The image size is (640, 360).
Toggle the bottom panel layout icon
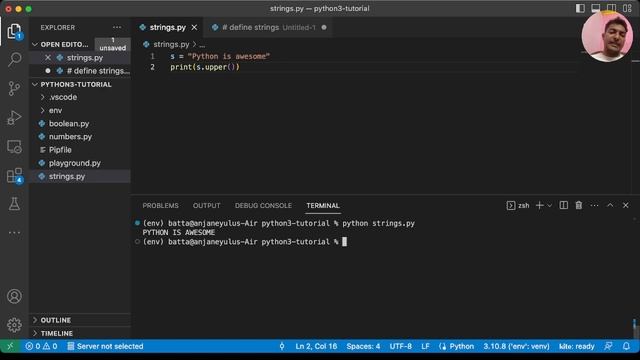[x=596, y=9]
